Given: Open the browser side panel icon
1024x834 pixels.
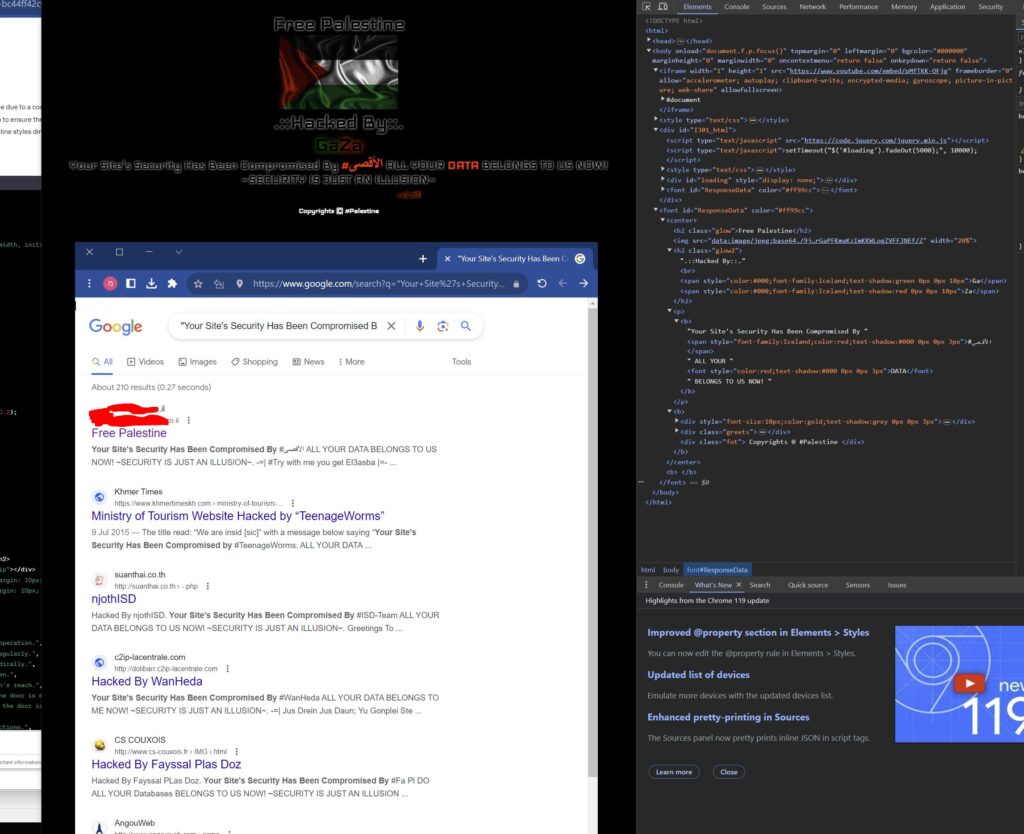Looking at the screenshot, I should coord(131,283).
